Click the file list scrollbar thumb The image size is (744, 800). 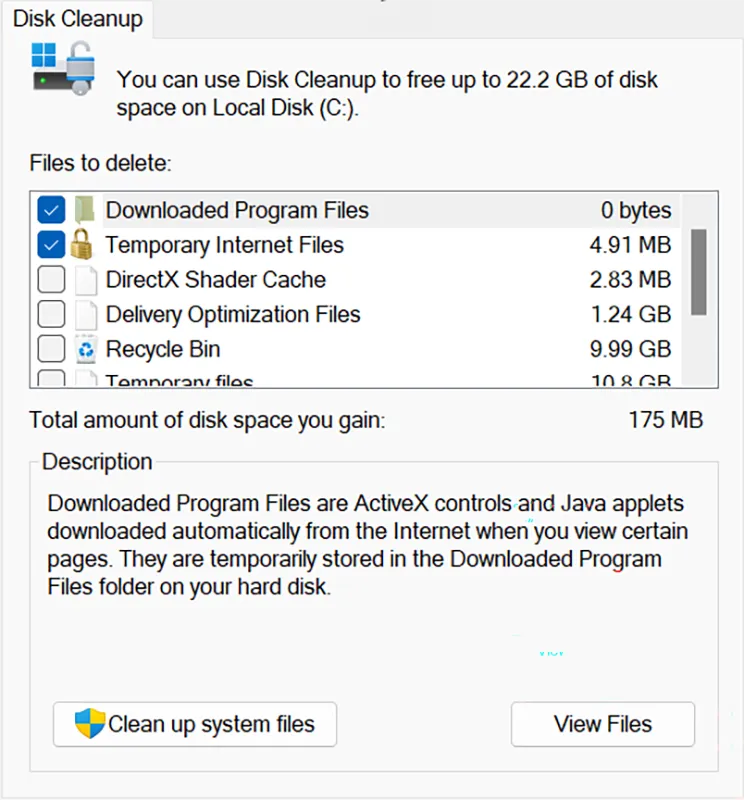pyautogui.click(x=698, y=270)
